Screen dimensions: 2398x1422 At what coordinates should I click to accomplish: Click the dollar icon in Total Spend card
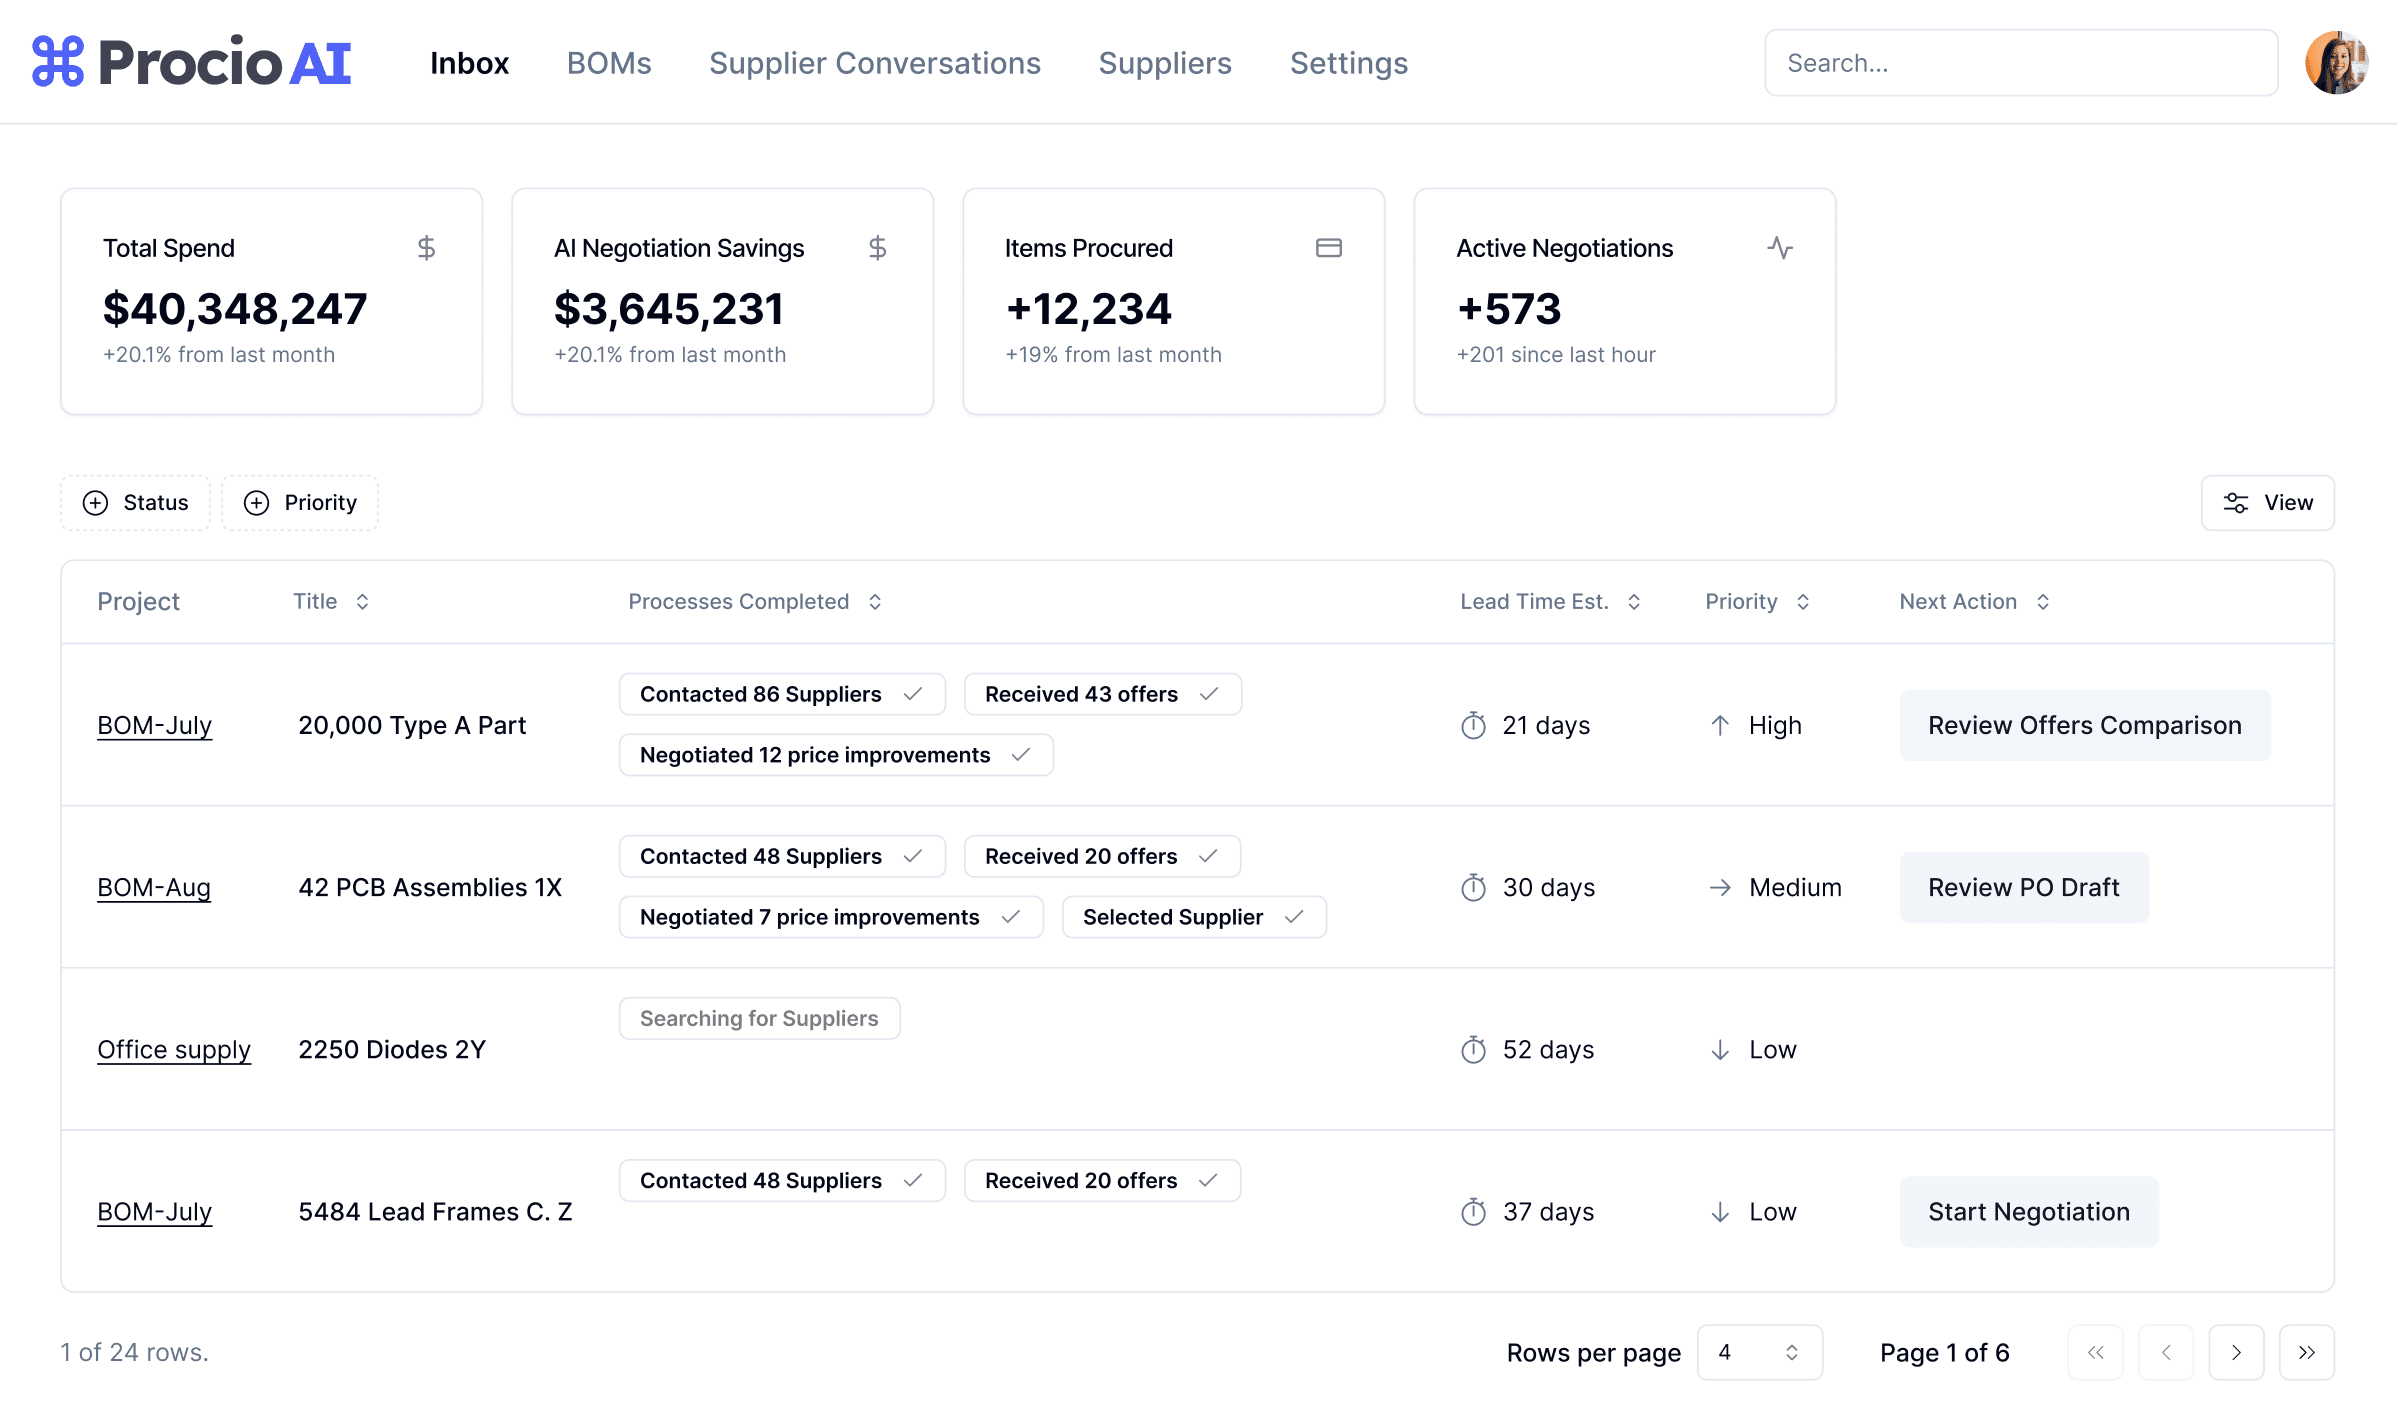coord(426,248)
